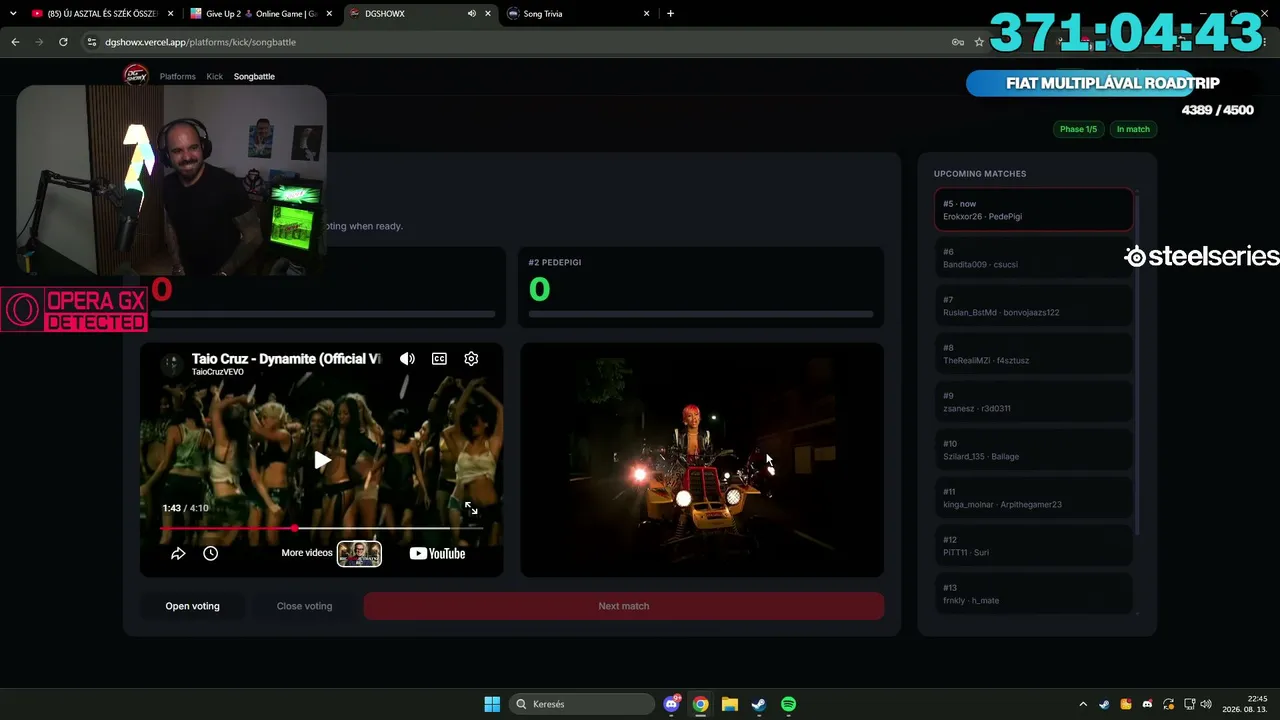
Task: Click the Next match button
Action: point(624,606)
